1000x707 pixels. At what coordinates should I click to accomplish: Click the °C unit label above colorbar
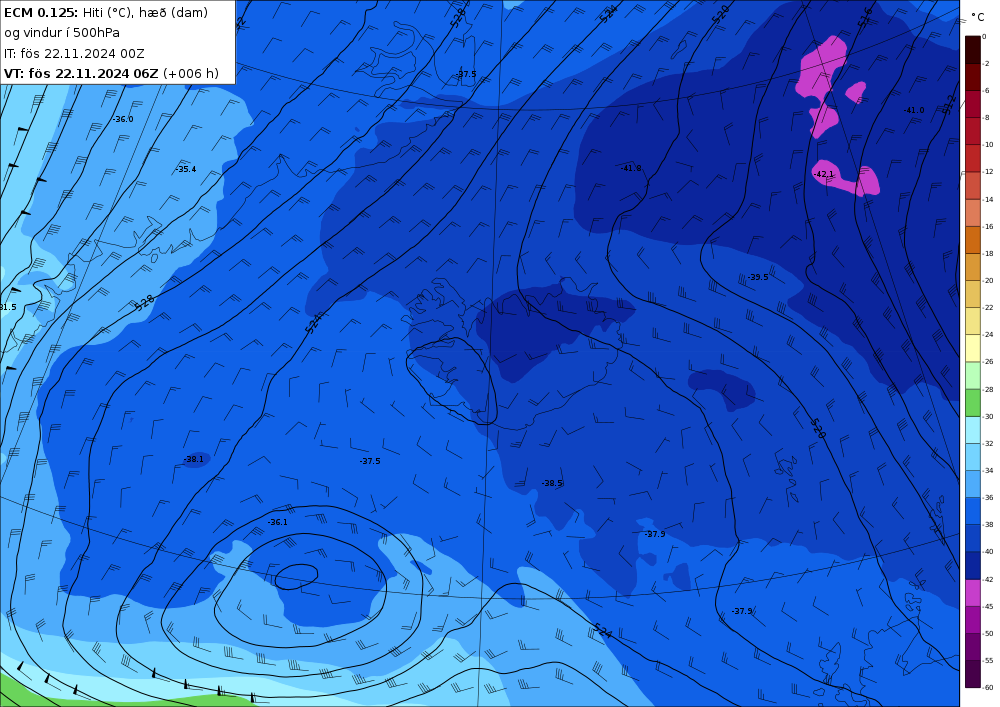978,17
